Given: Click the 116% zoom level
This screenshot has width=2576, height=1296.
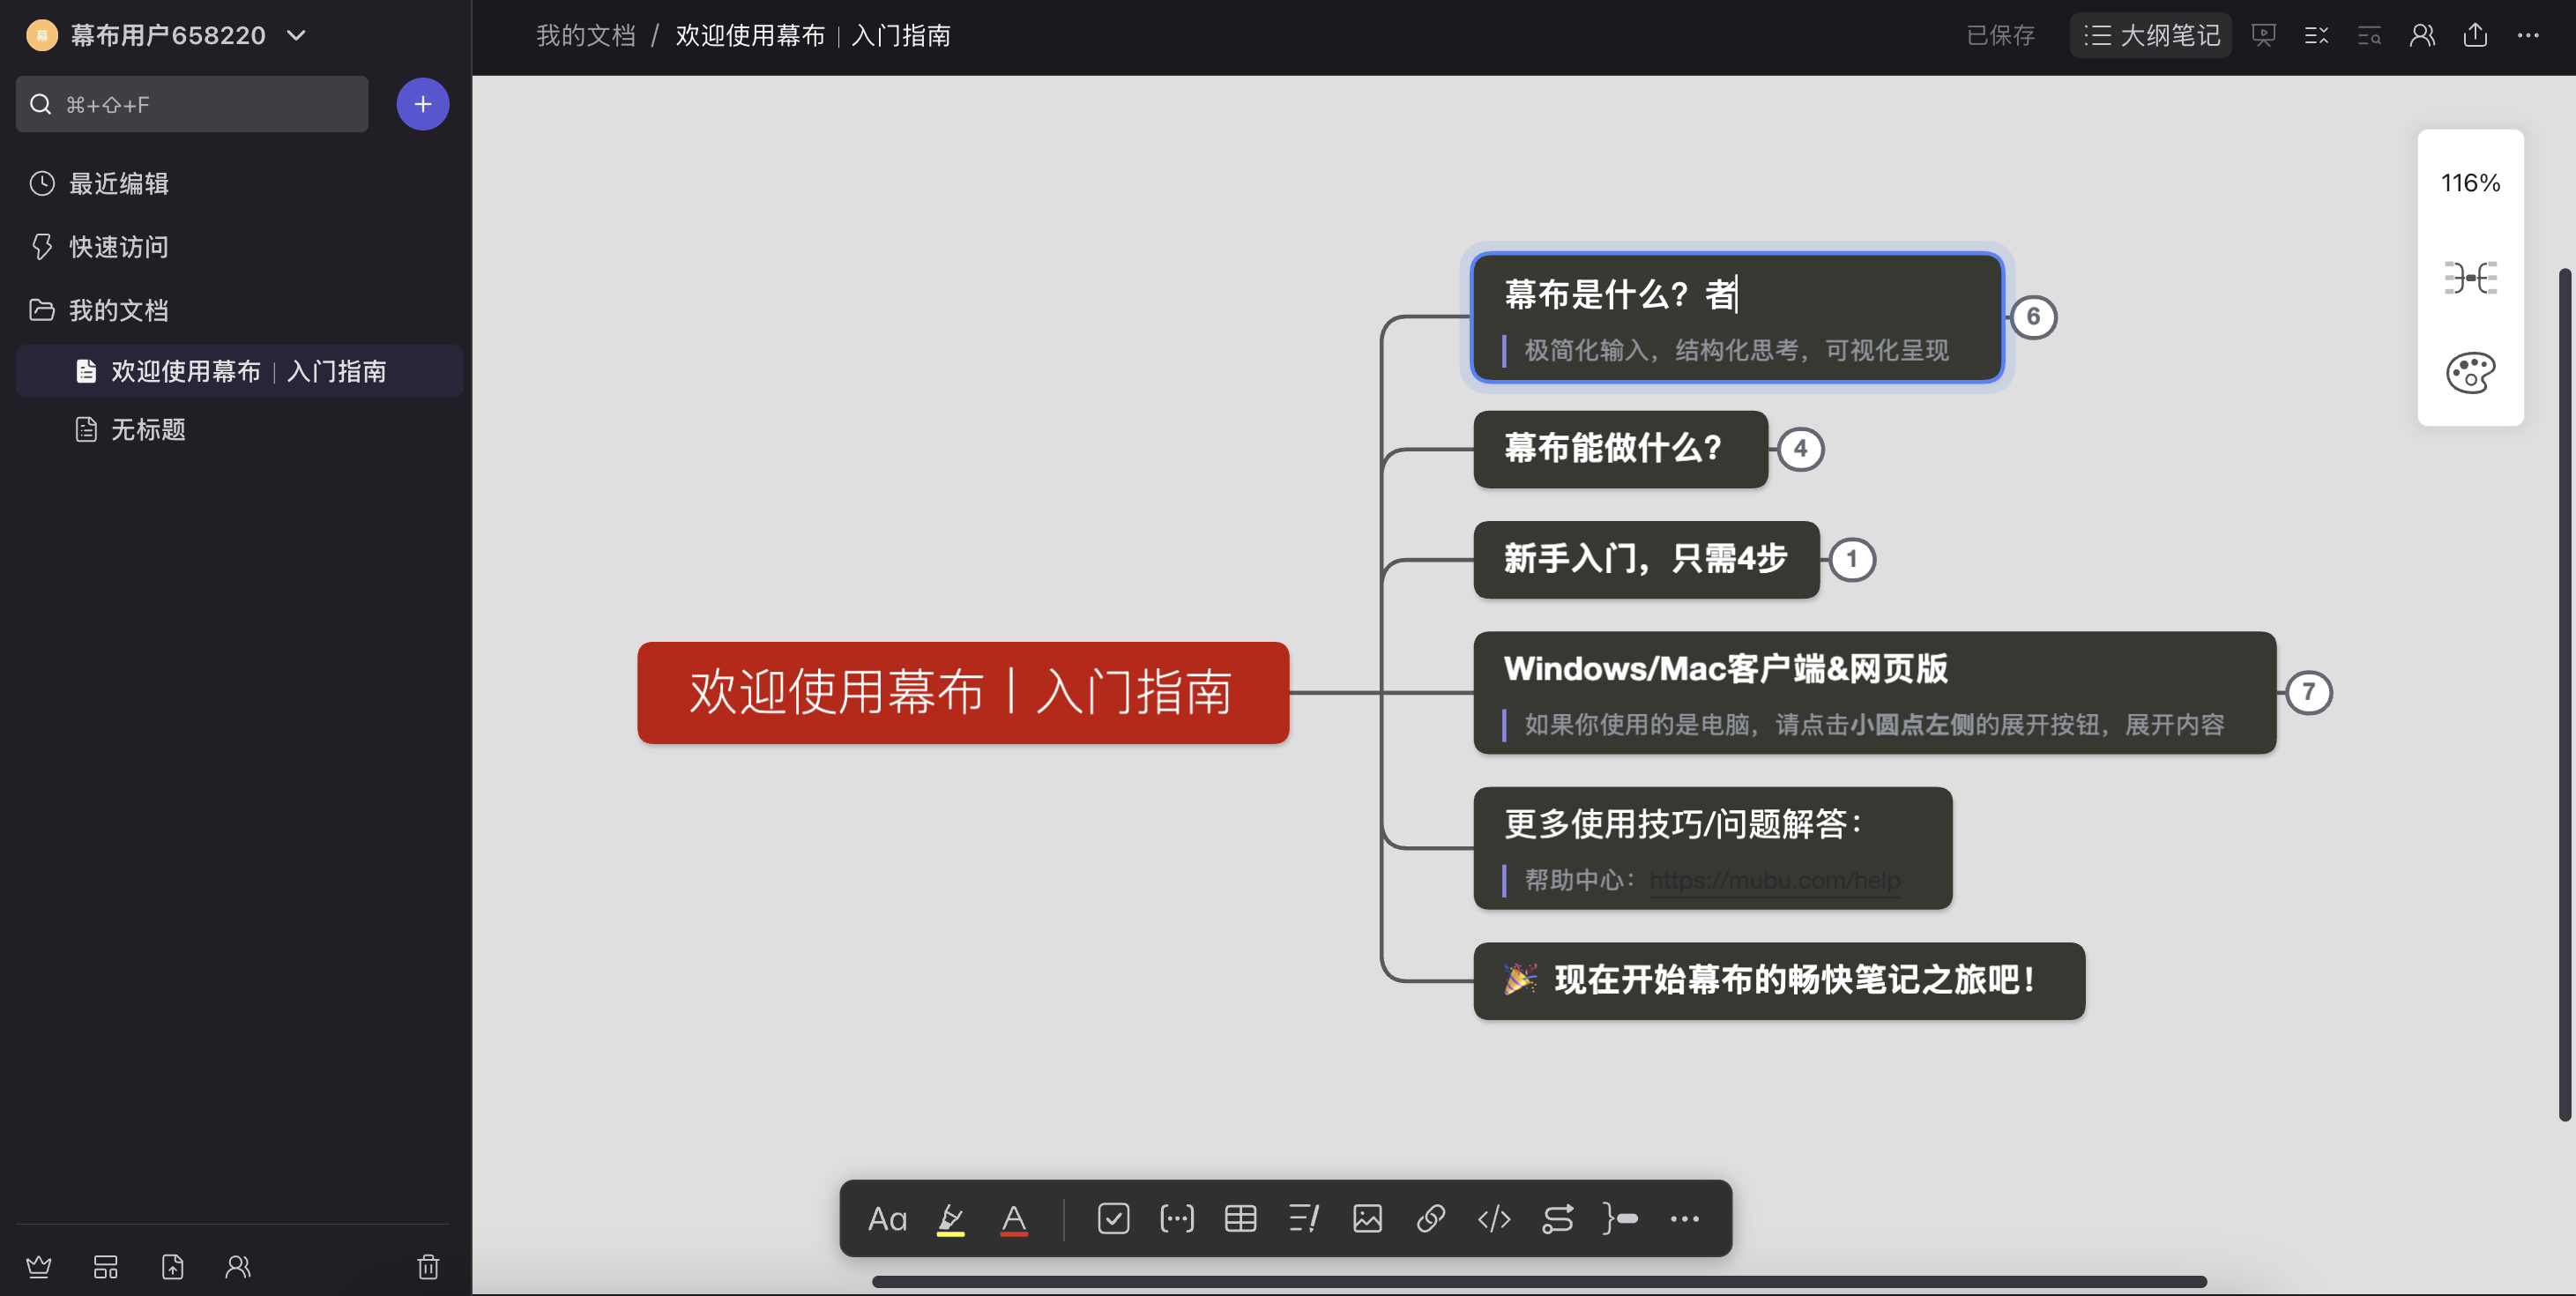Looking at the screenshot, I should point(2470,183).
